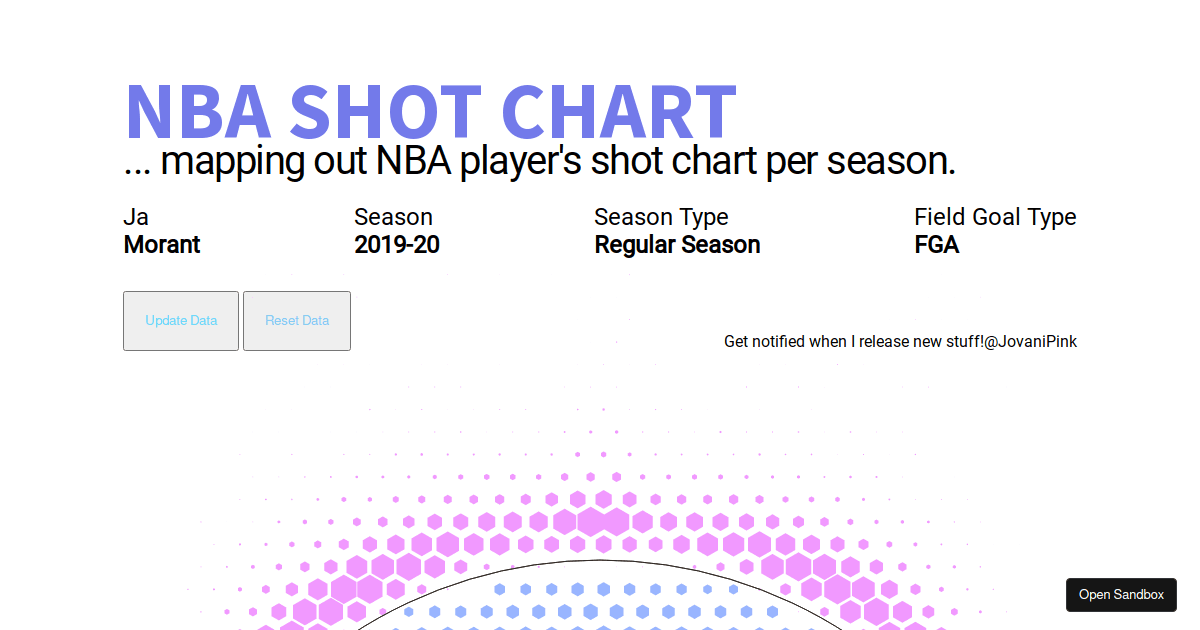This screenshot has width=1200, height=630.
Task: Click the Open Sandbox button
Action: pyautogui.click(x=1120, y=594)
